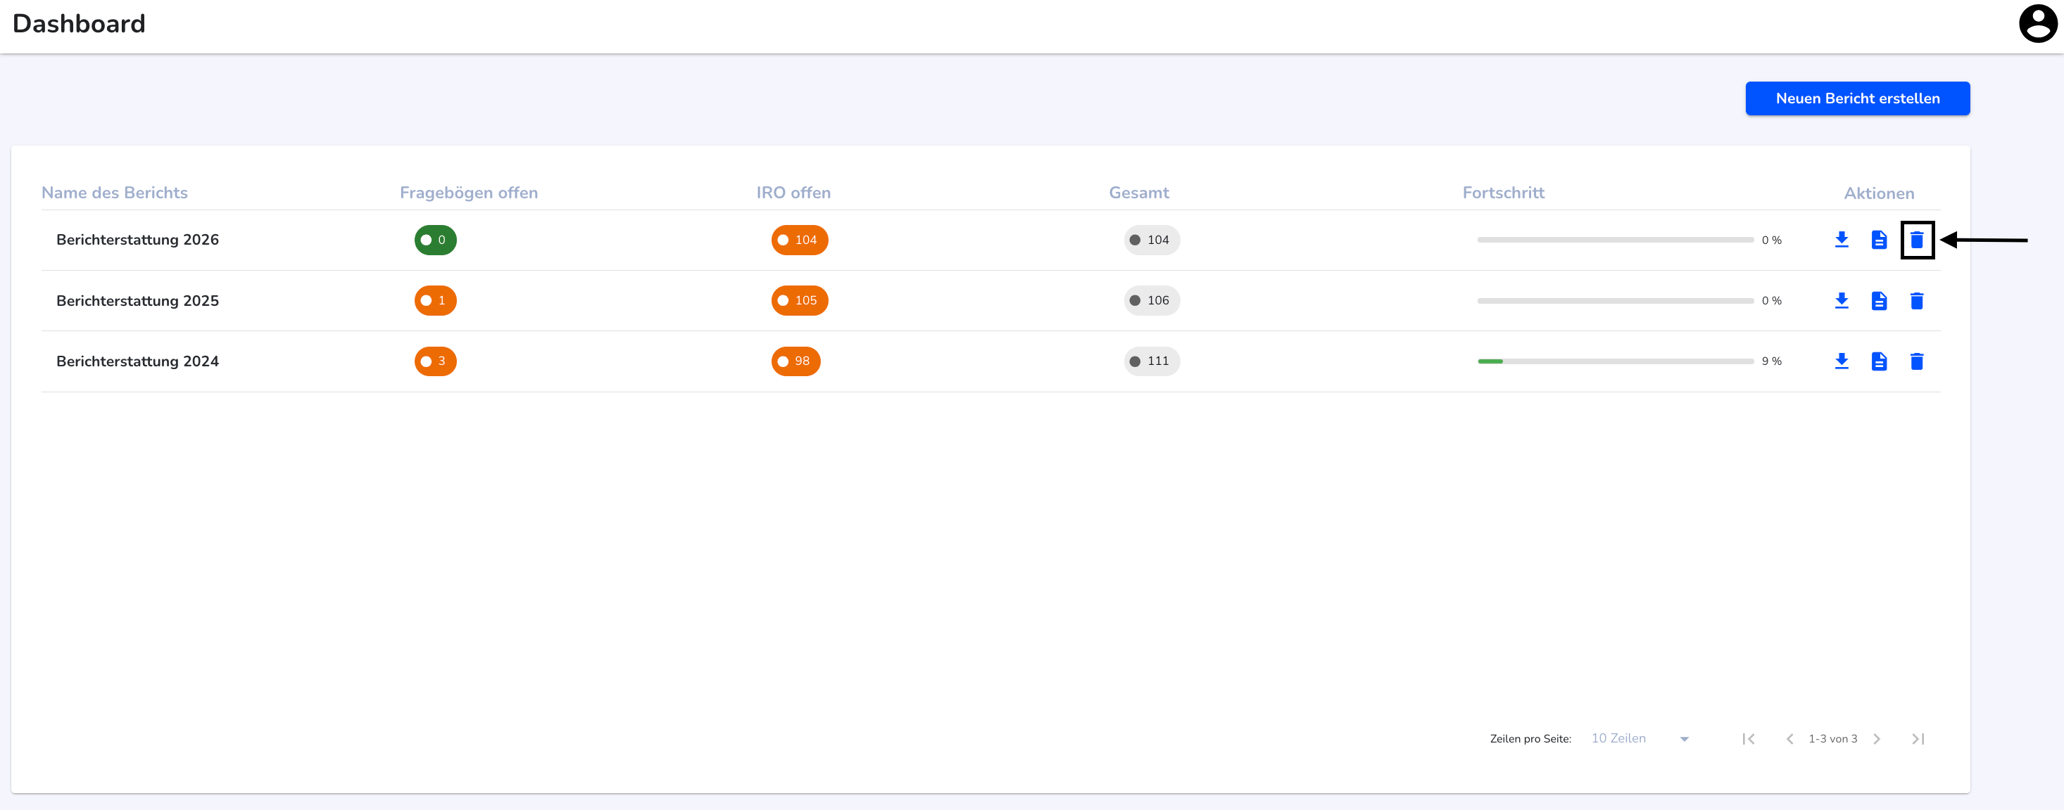
Task: Click the orange 105 IRO offen badge
Action: (x=799, y=301)
